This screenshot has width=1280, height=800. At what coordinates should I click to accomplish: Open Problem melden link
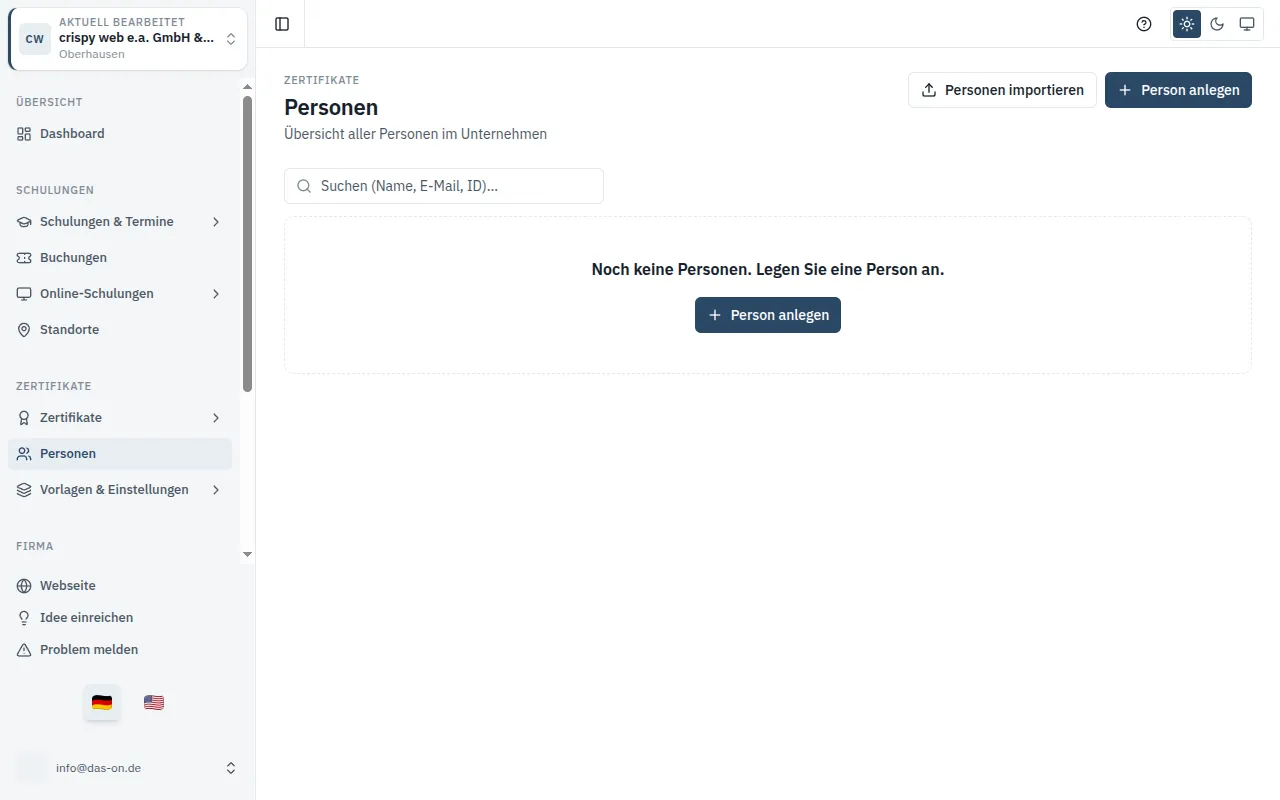120,650
